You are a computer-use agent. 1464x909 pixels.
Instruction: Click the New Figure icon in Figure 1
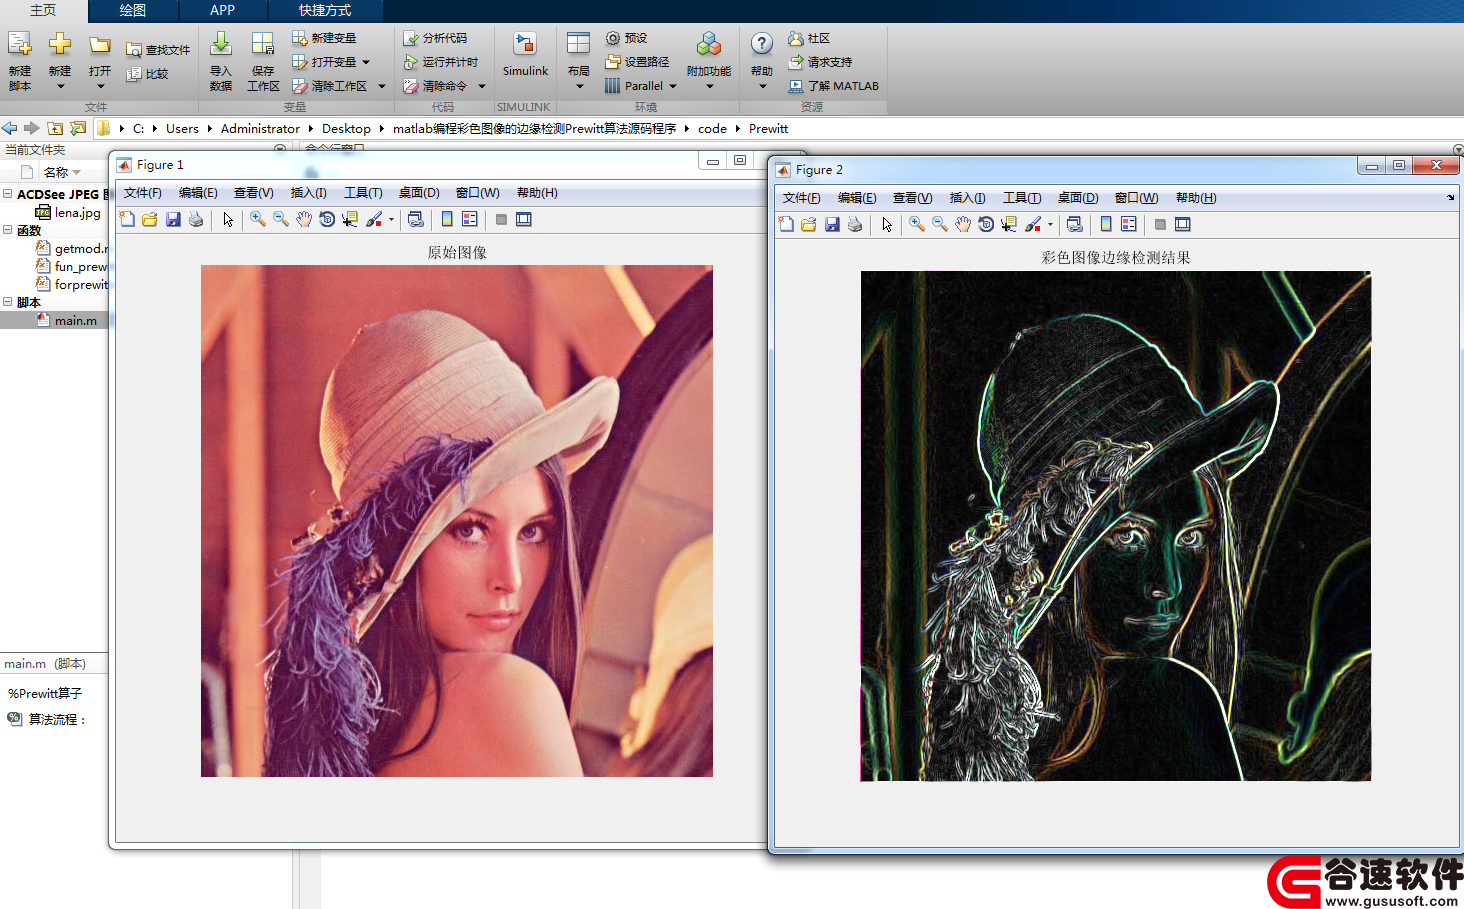point(127,219)
